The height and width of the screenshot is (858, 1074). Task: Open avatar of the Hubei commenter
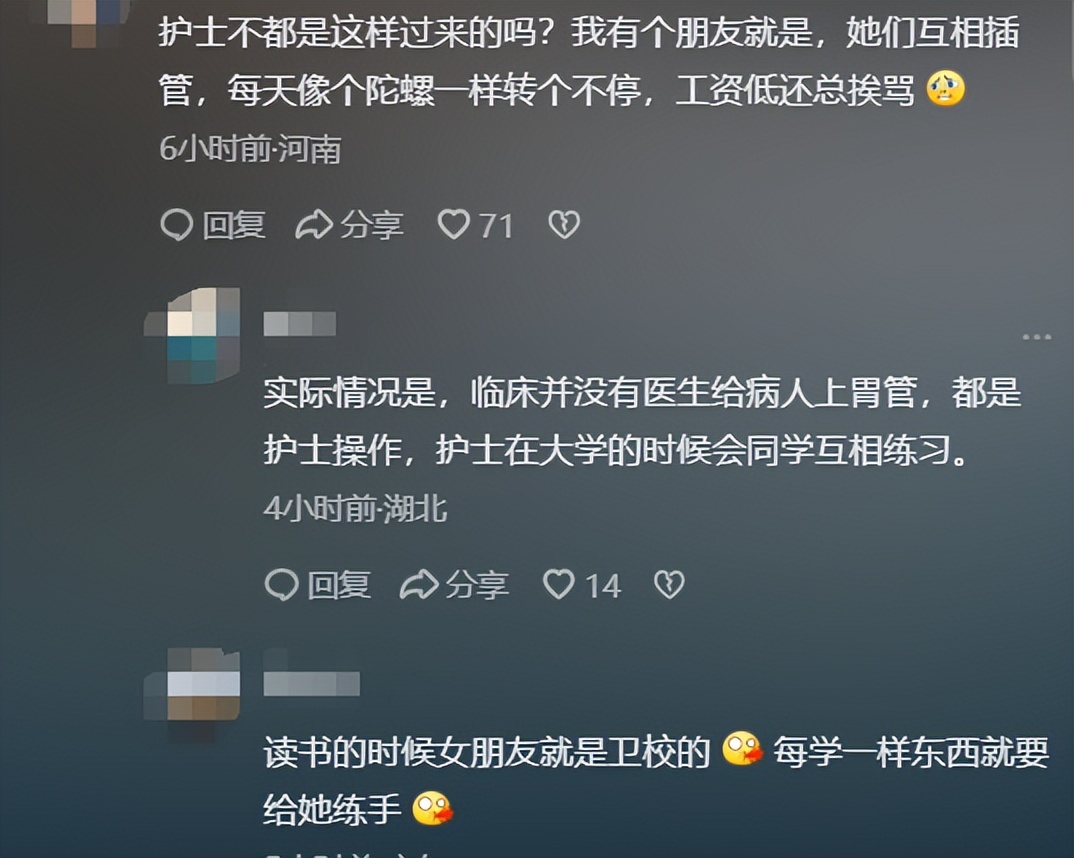coord(192,336)
